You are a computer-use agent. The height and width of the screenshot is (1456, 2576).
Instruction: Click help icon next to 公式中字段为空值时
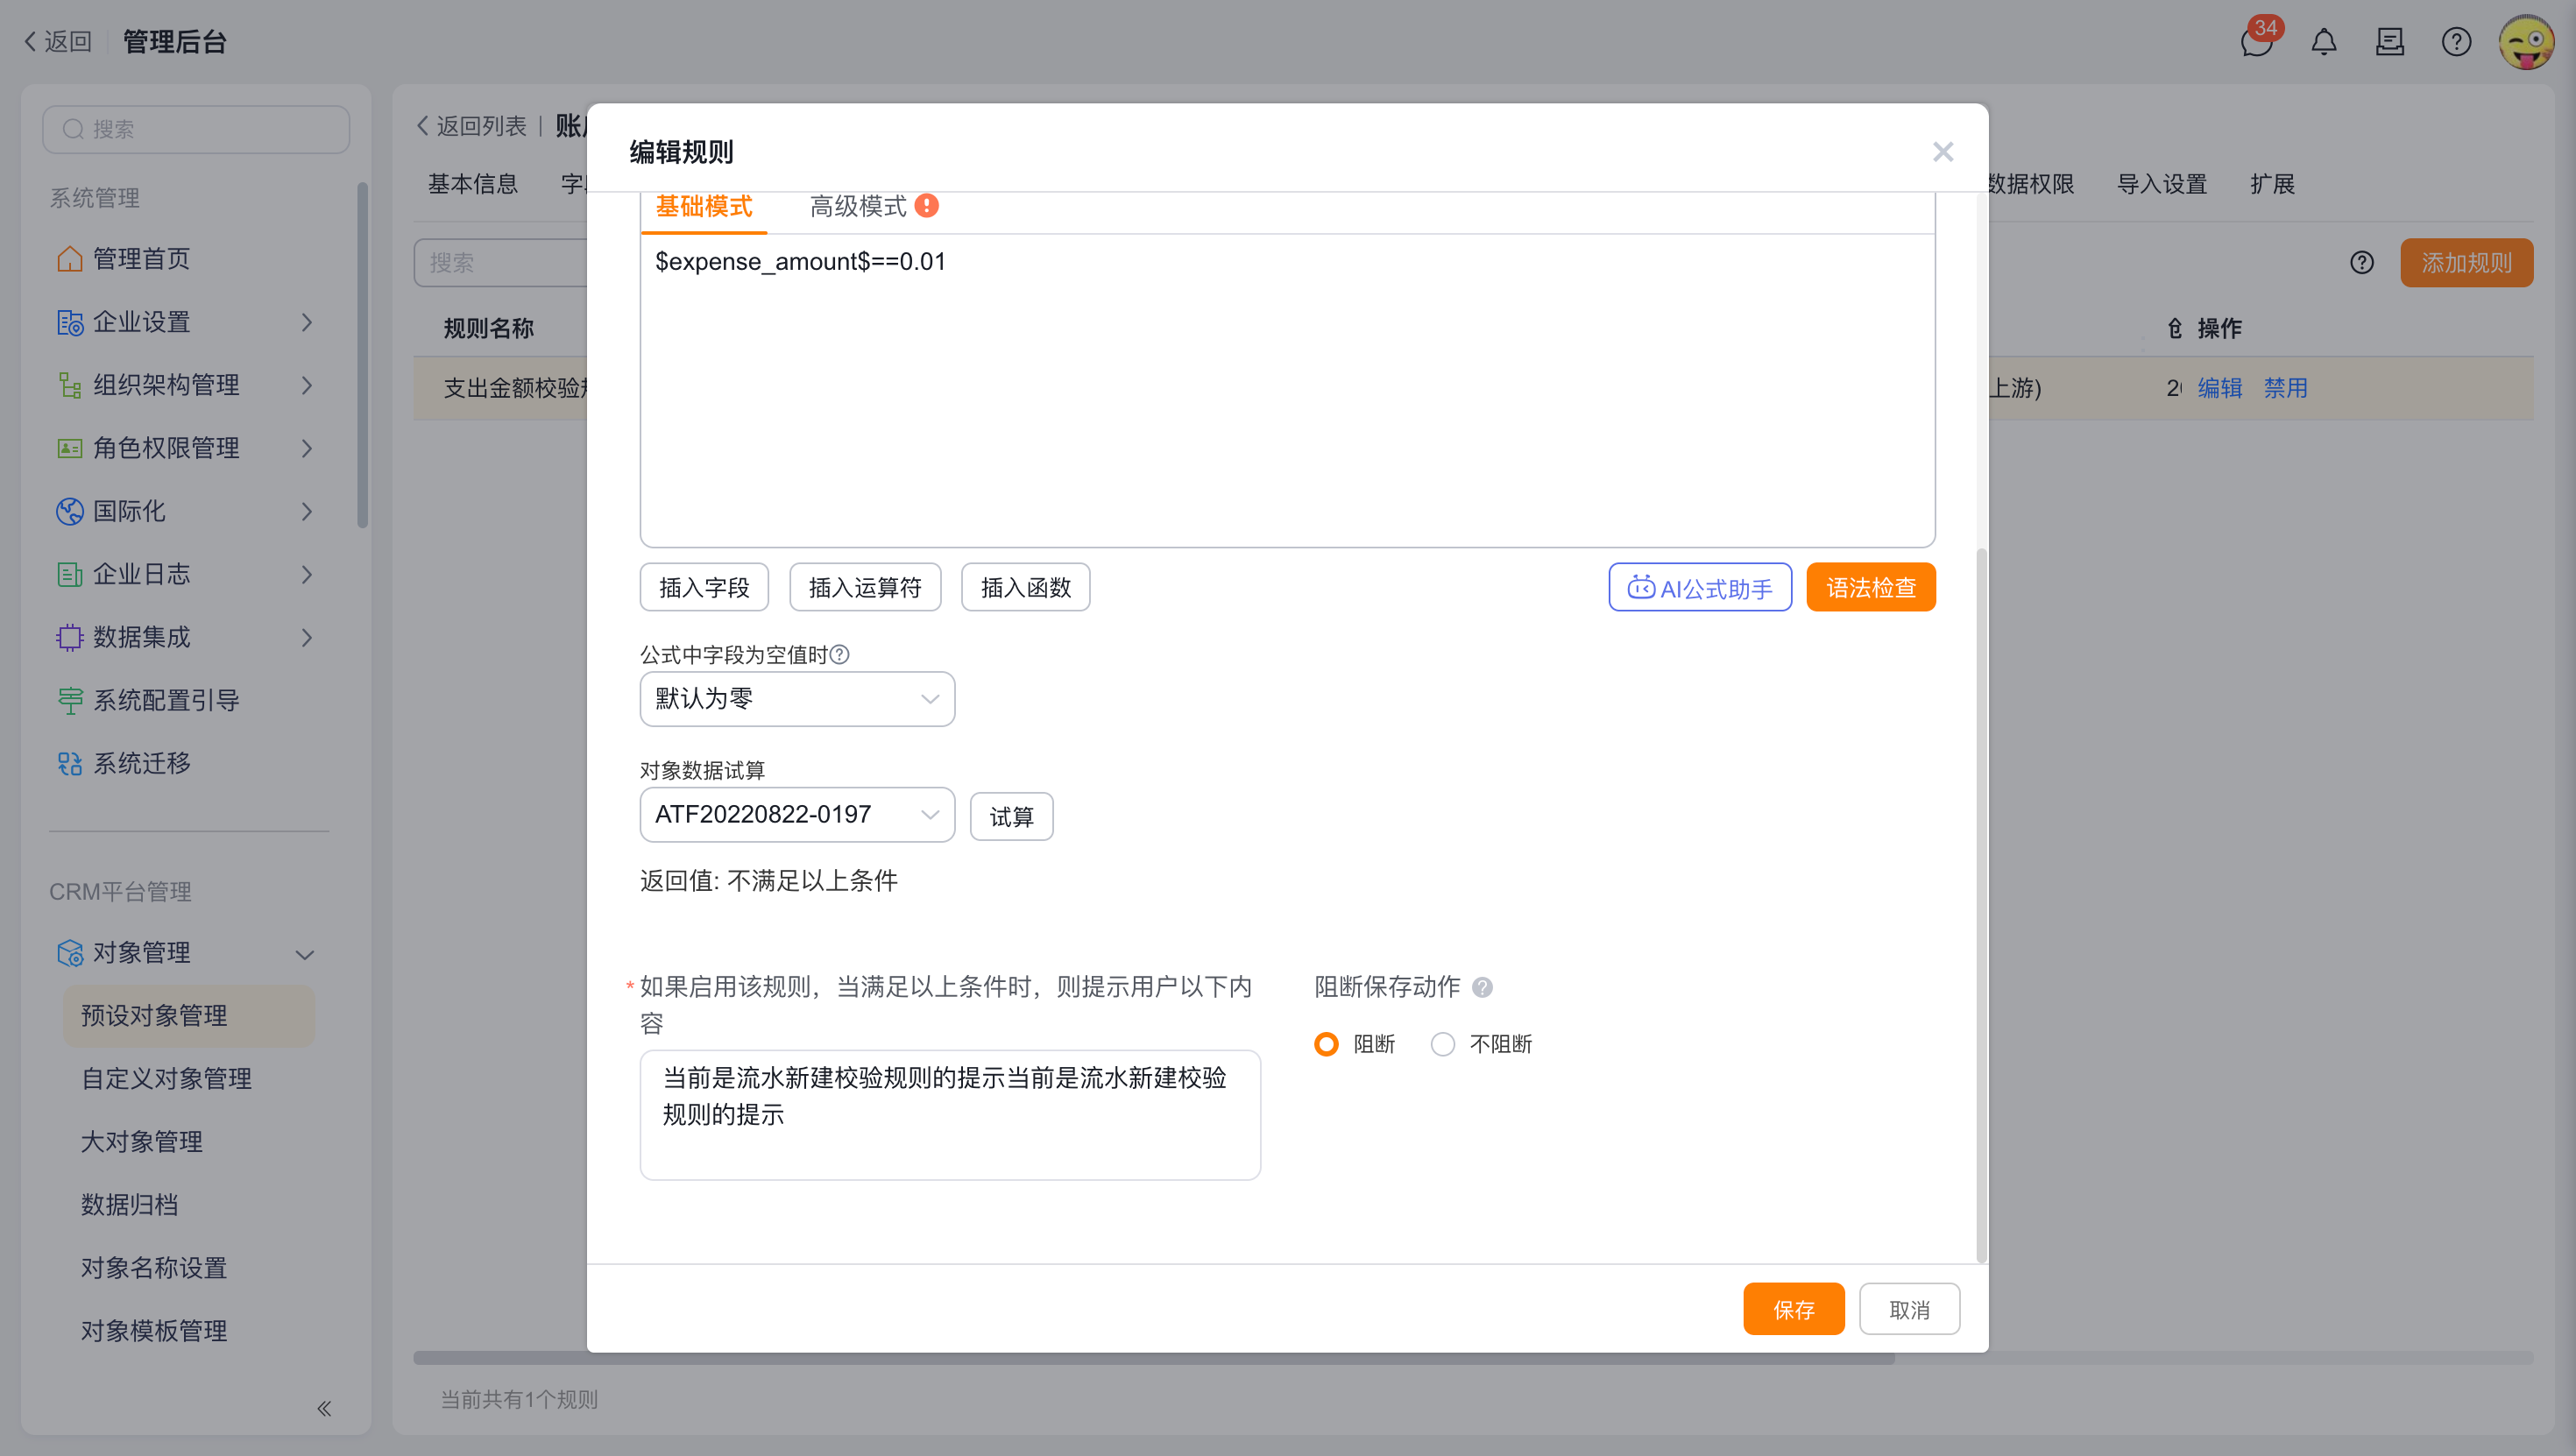[x=840, y=654]
